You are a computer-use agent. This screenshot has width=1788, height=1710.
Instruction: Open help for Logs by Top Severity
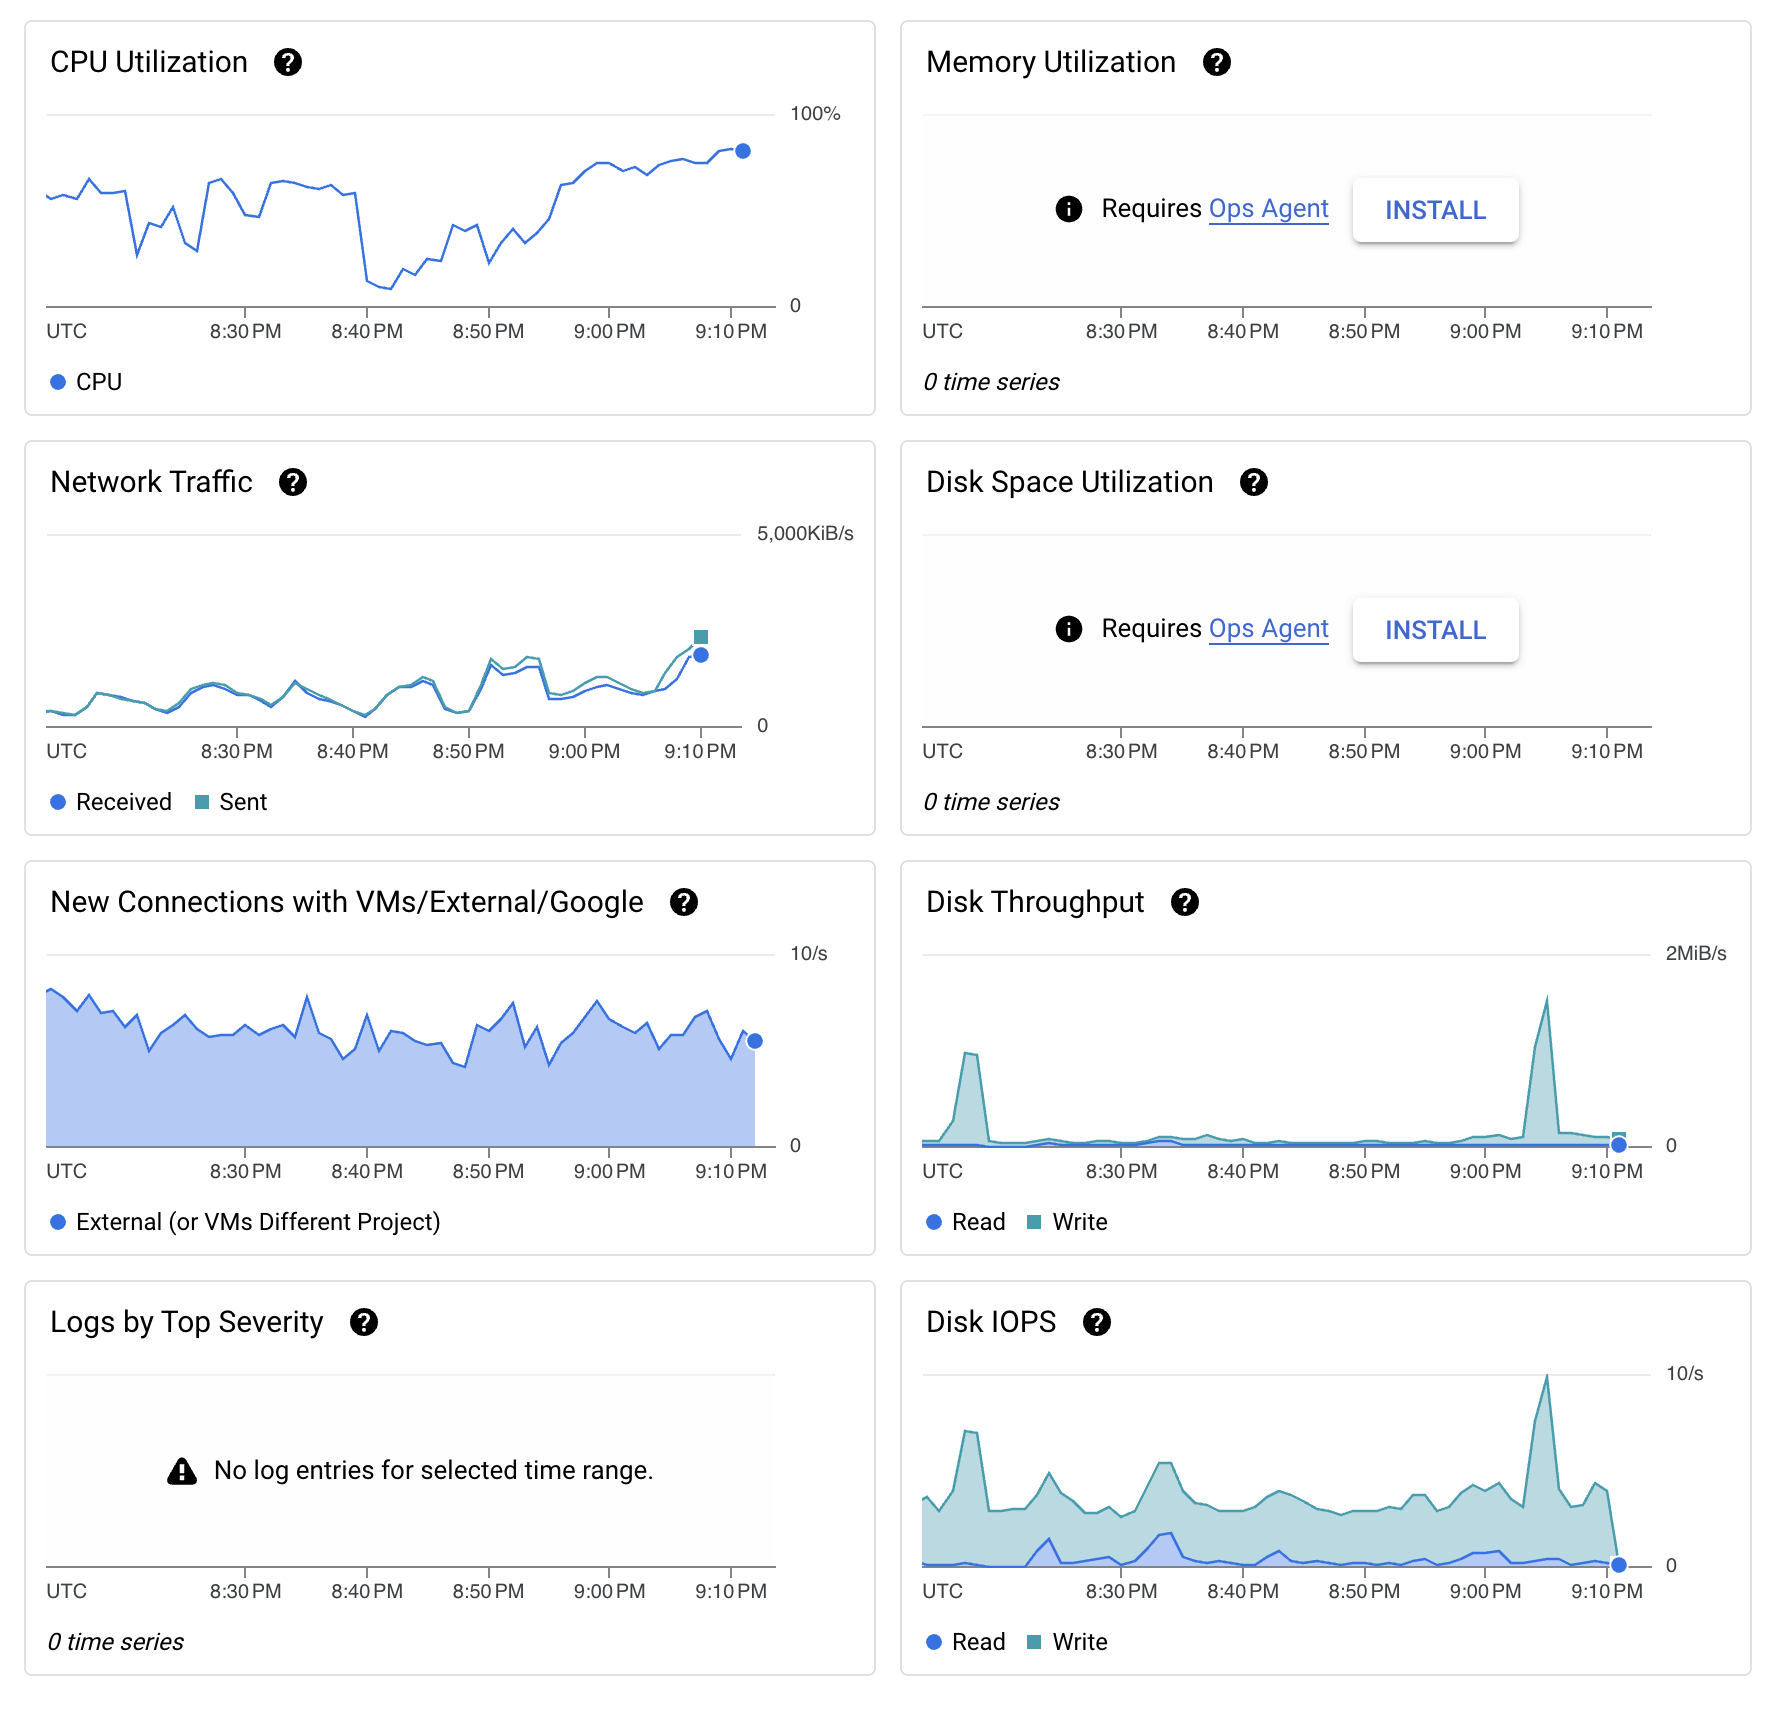tap(363, 1322)
